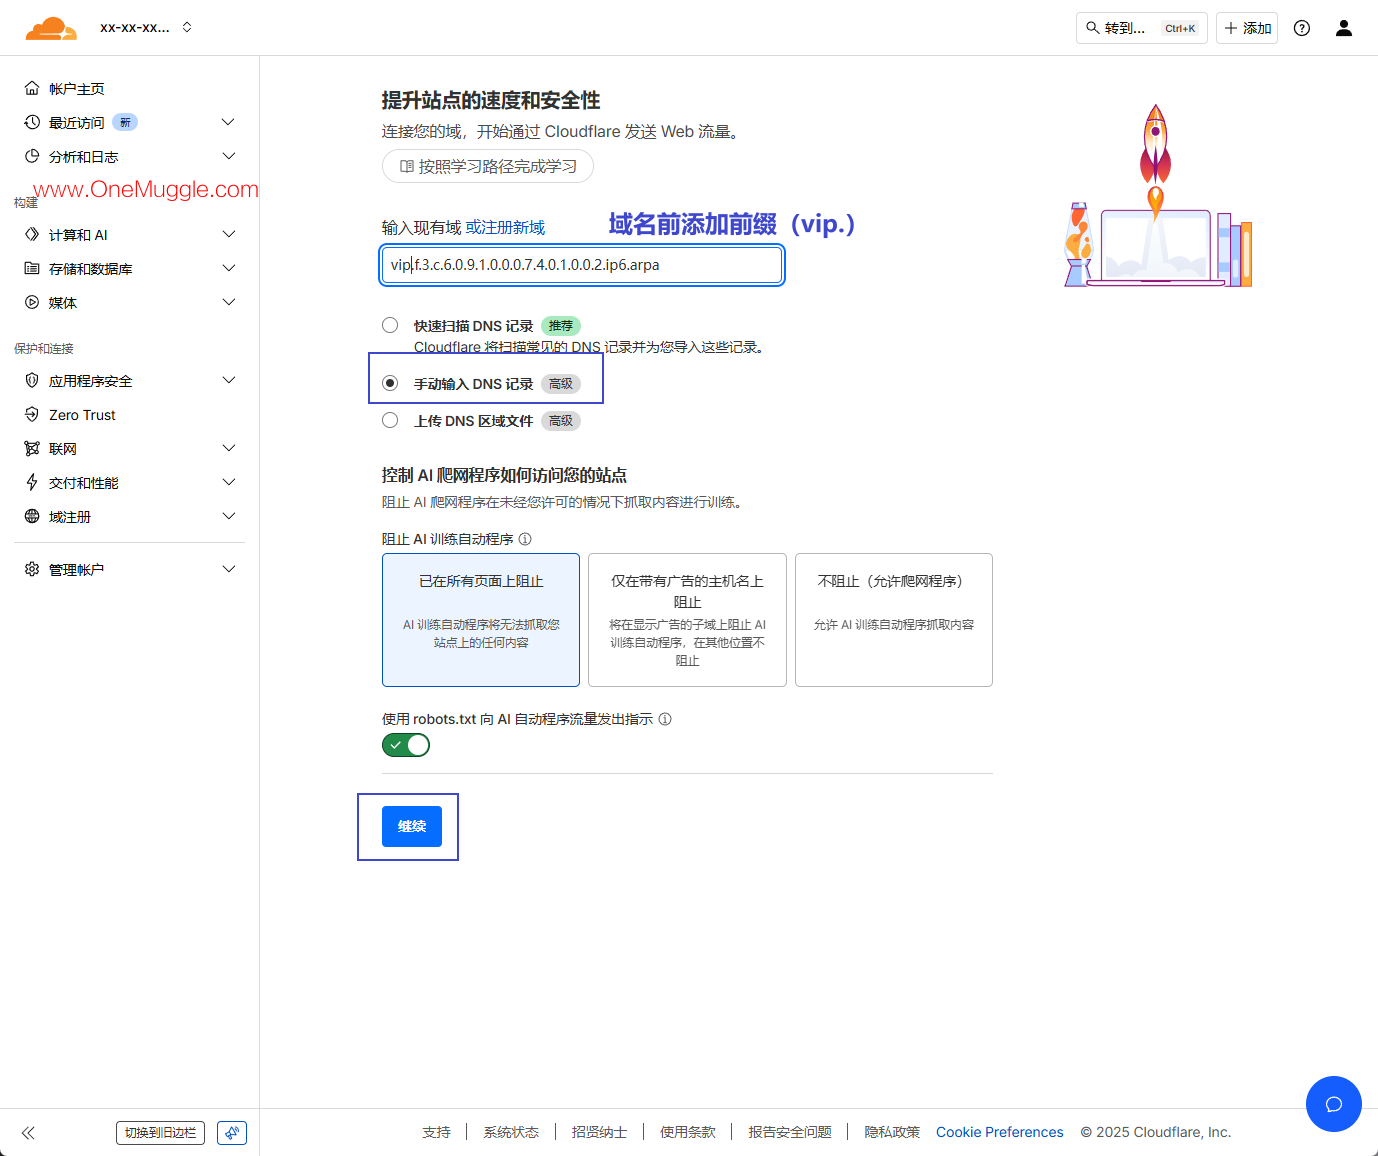1378x1156 pixels.
Task: Click the domain name input field
Action: [581, 265]
